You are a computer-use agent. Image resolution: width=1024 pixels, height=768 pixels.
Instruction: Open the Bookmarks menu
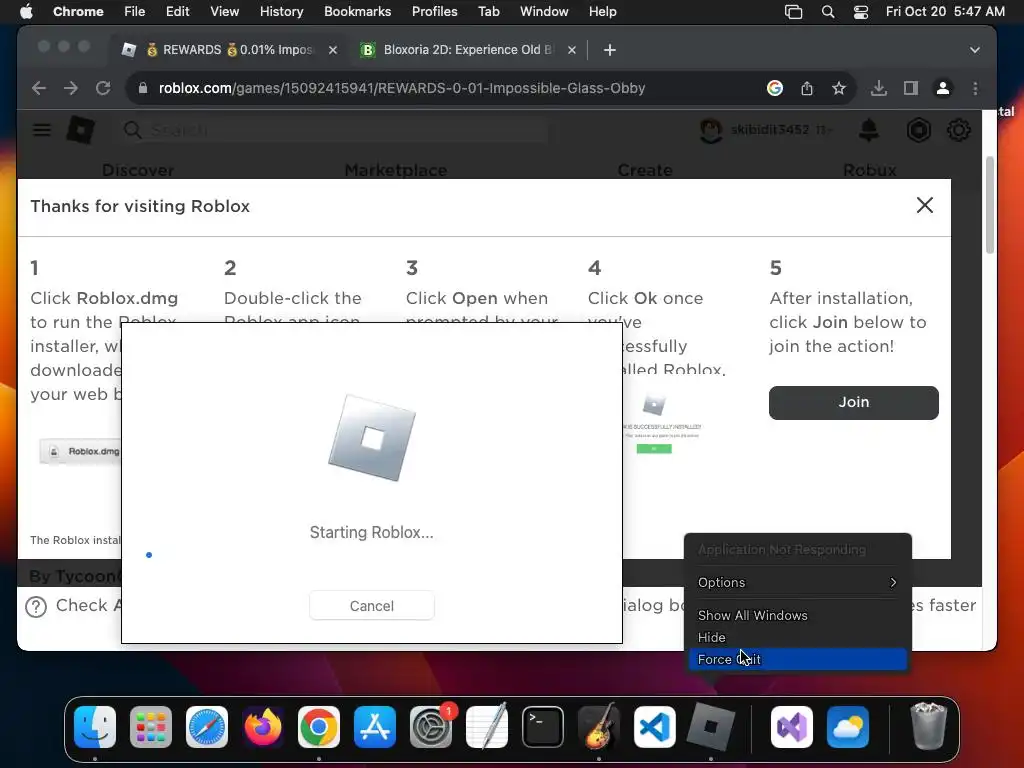pos(357,11)
